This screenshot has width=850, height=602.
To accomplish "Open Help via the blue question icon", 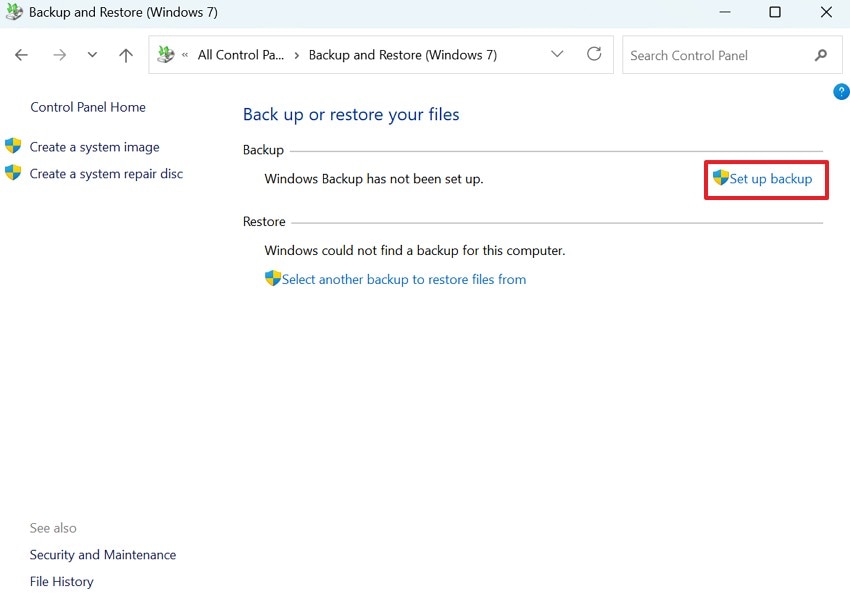I will tap(841, 92).
